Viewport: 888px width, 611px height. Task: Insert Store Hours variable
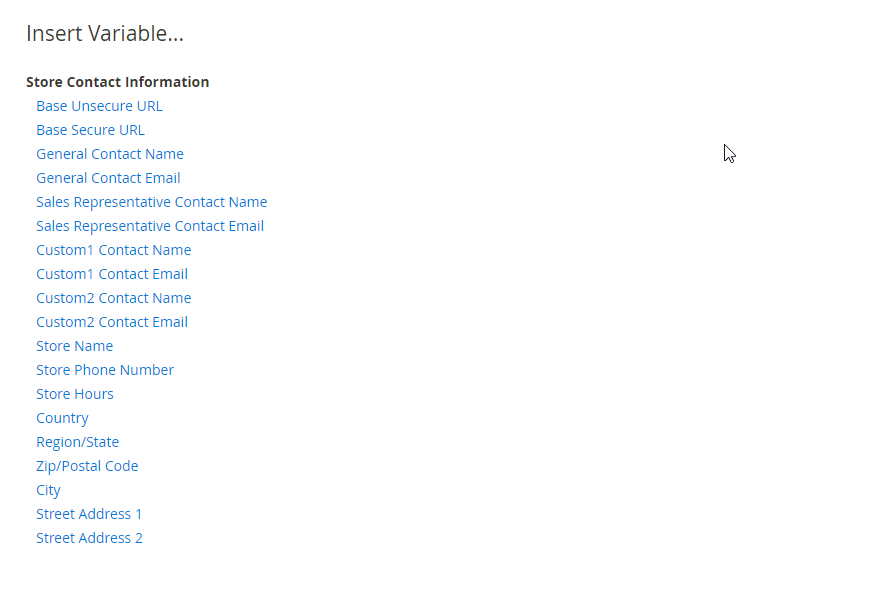[x=75, y=394]
